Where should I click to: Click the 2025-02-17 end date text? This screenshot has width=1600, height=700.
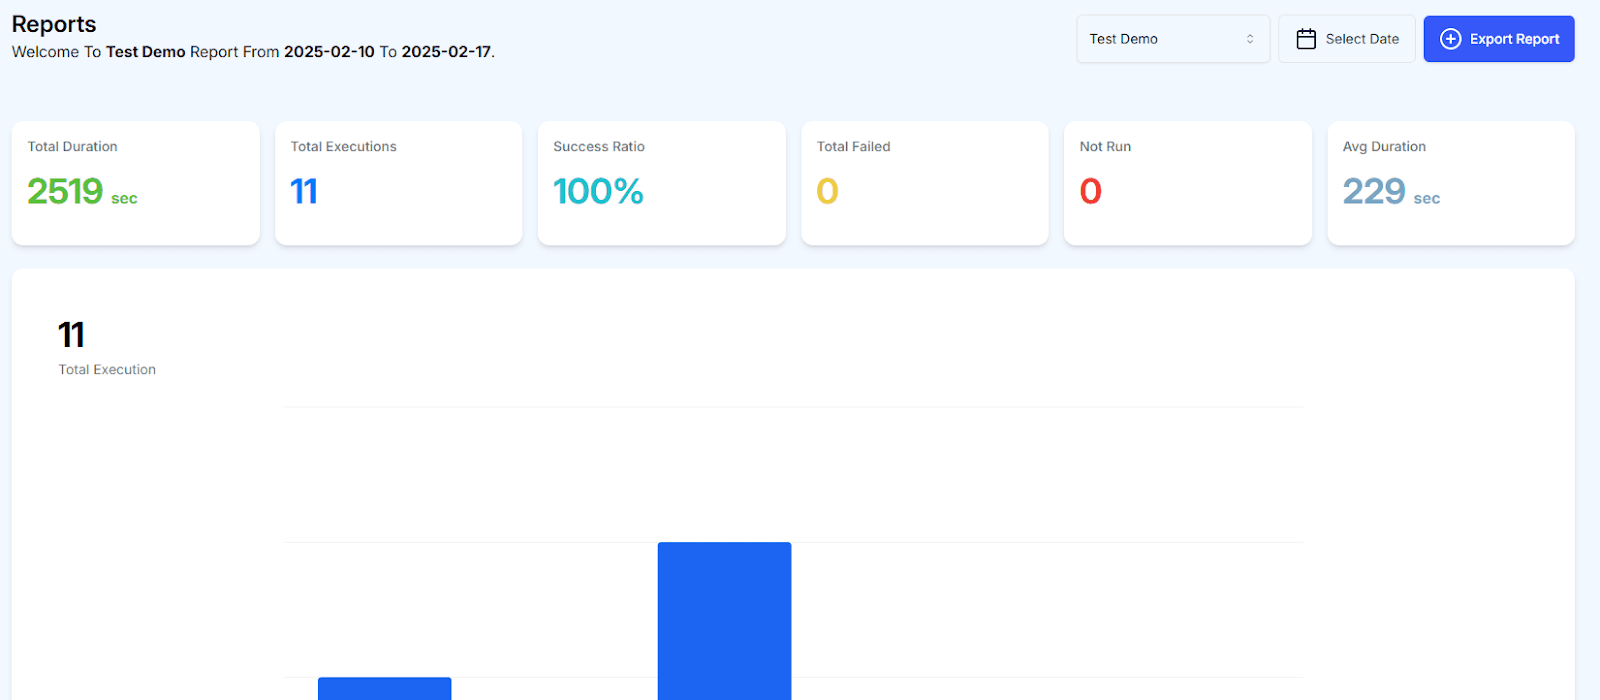(446, 52)
